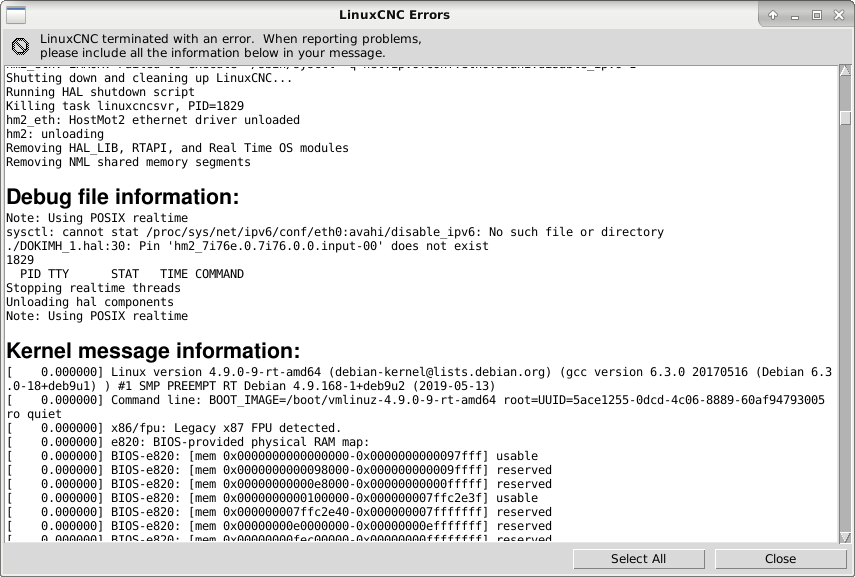Click line 'Unloading hal components'
Screen dimensions: 855x577
(x=90, y=302)
